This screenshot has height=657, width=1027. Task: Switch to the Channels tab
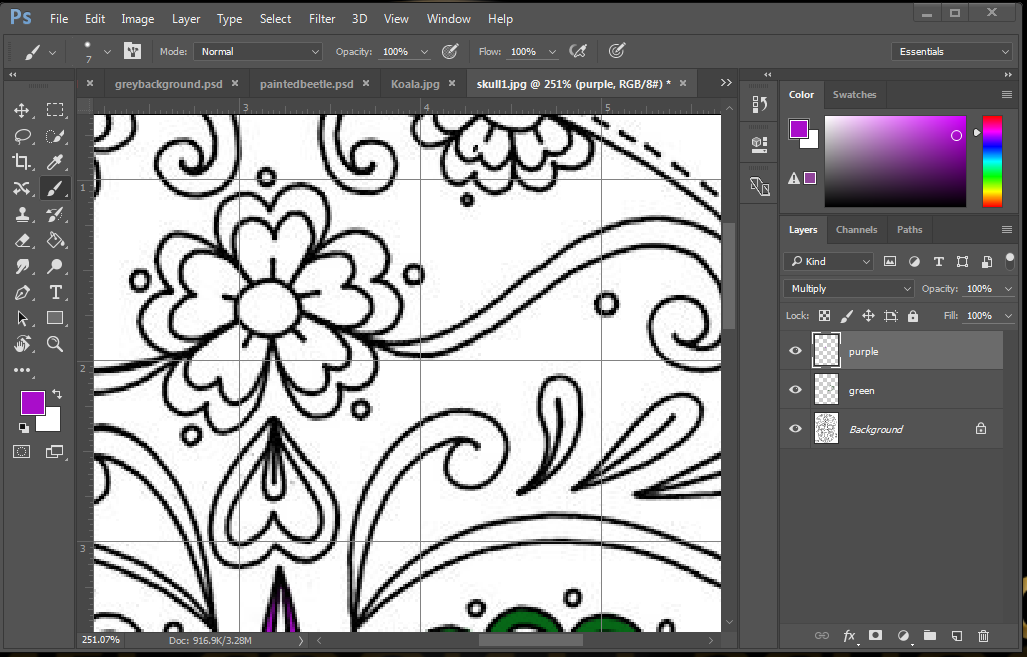click(856, 230)
